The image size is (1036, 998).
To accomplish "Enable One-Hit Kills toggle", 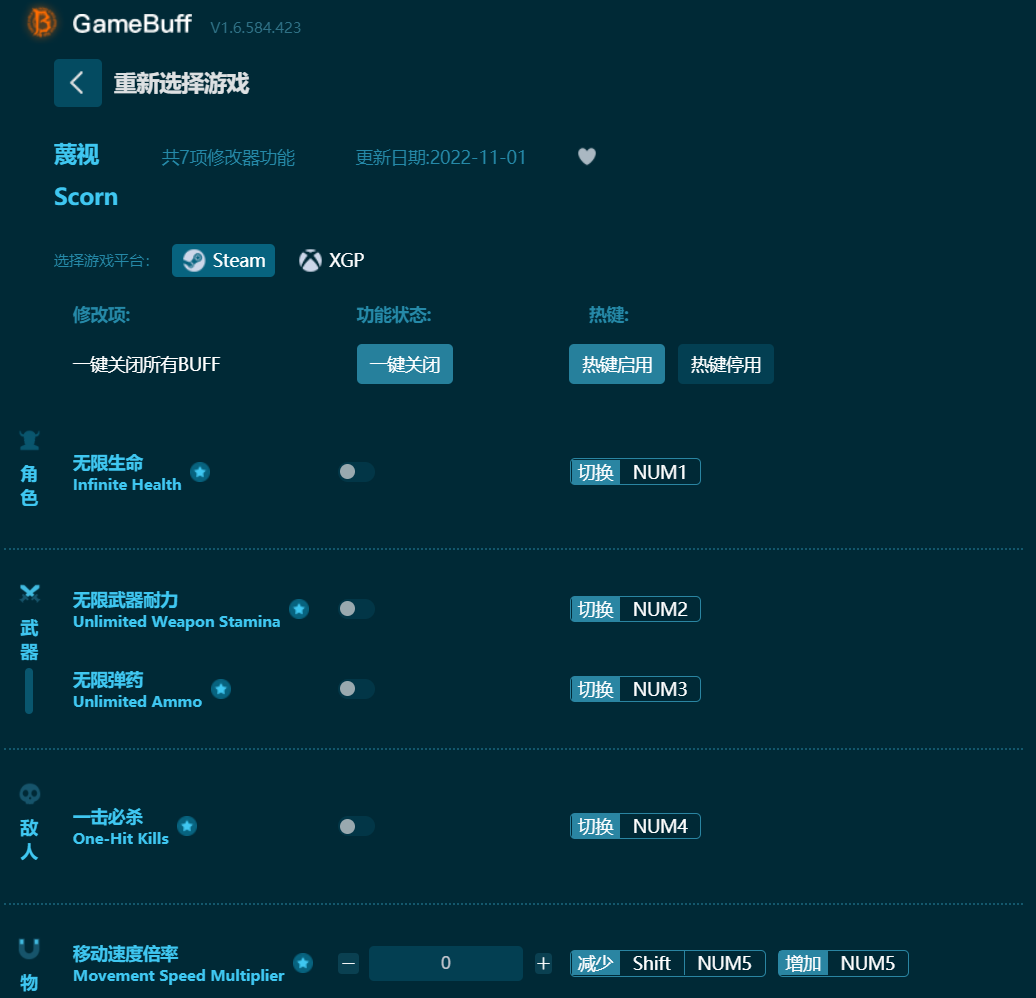I will [356, 826].
